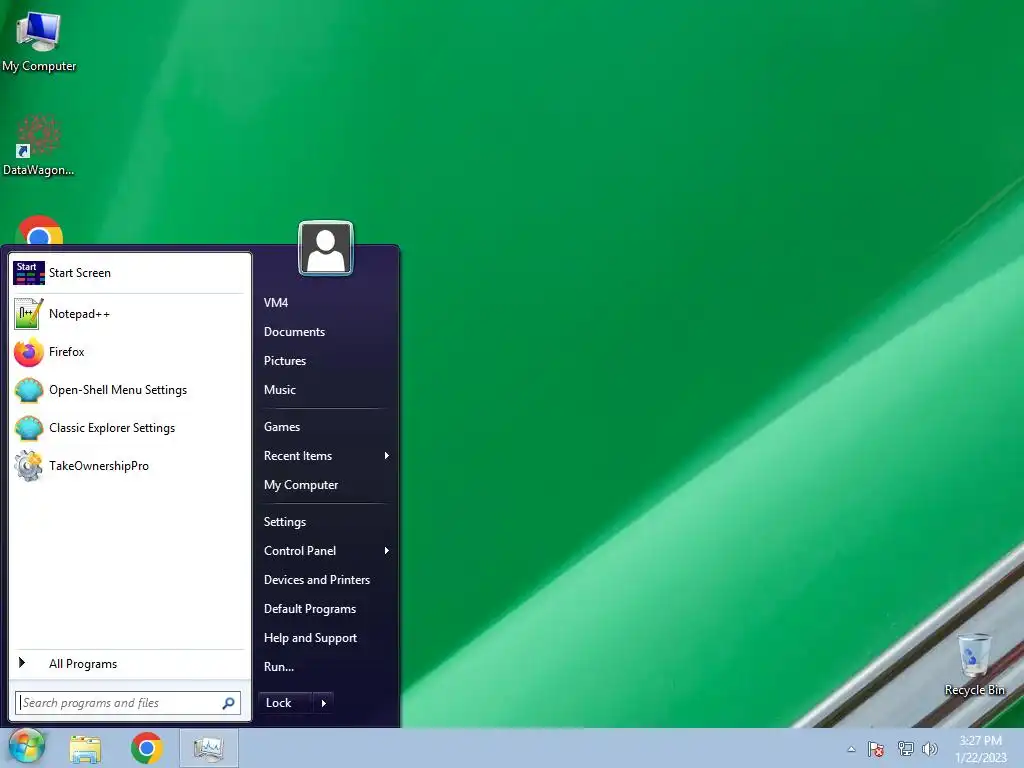This screenshot has height=768, width=1024.
Task: Click the volume speaker tray icon
Action: [x=930, y=748]
